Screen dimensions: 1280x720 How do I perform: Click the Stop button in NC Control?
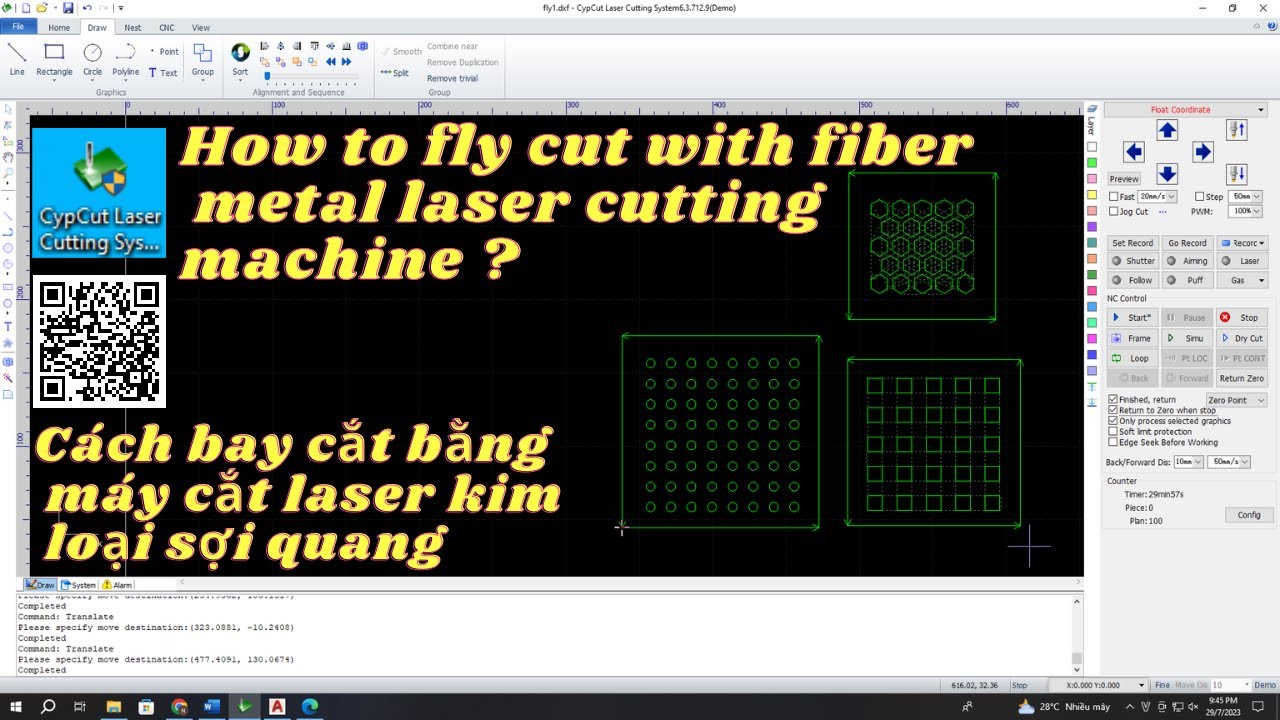[x=1242, y=318]
